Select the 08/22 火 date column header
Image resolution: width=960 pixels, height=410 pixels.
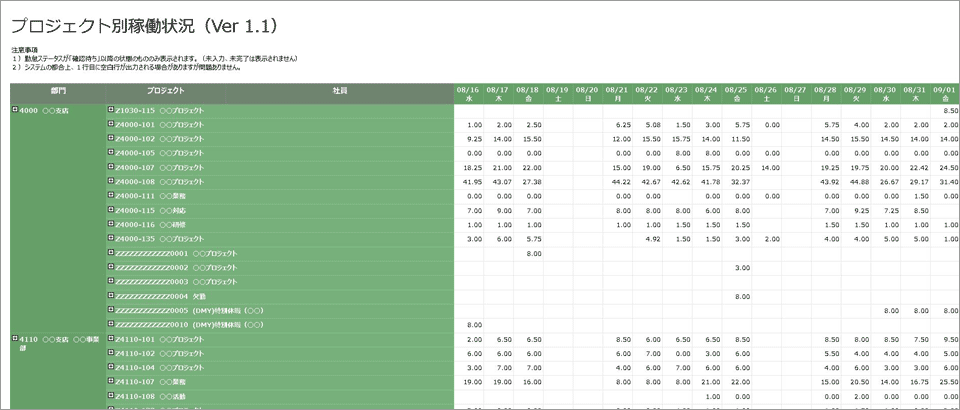click(648, 93)
